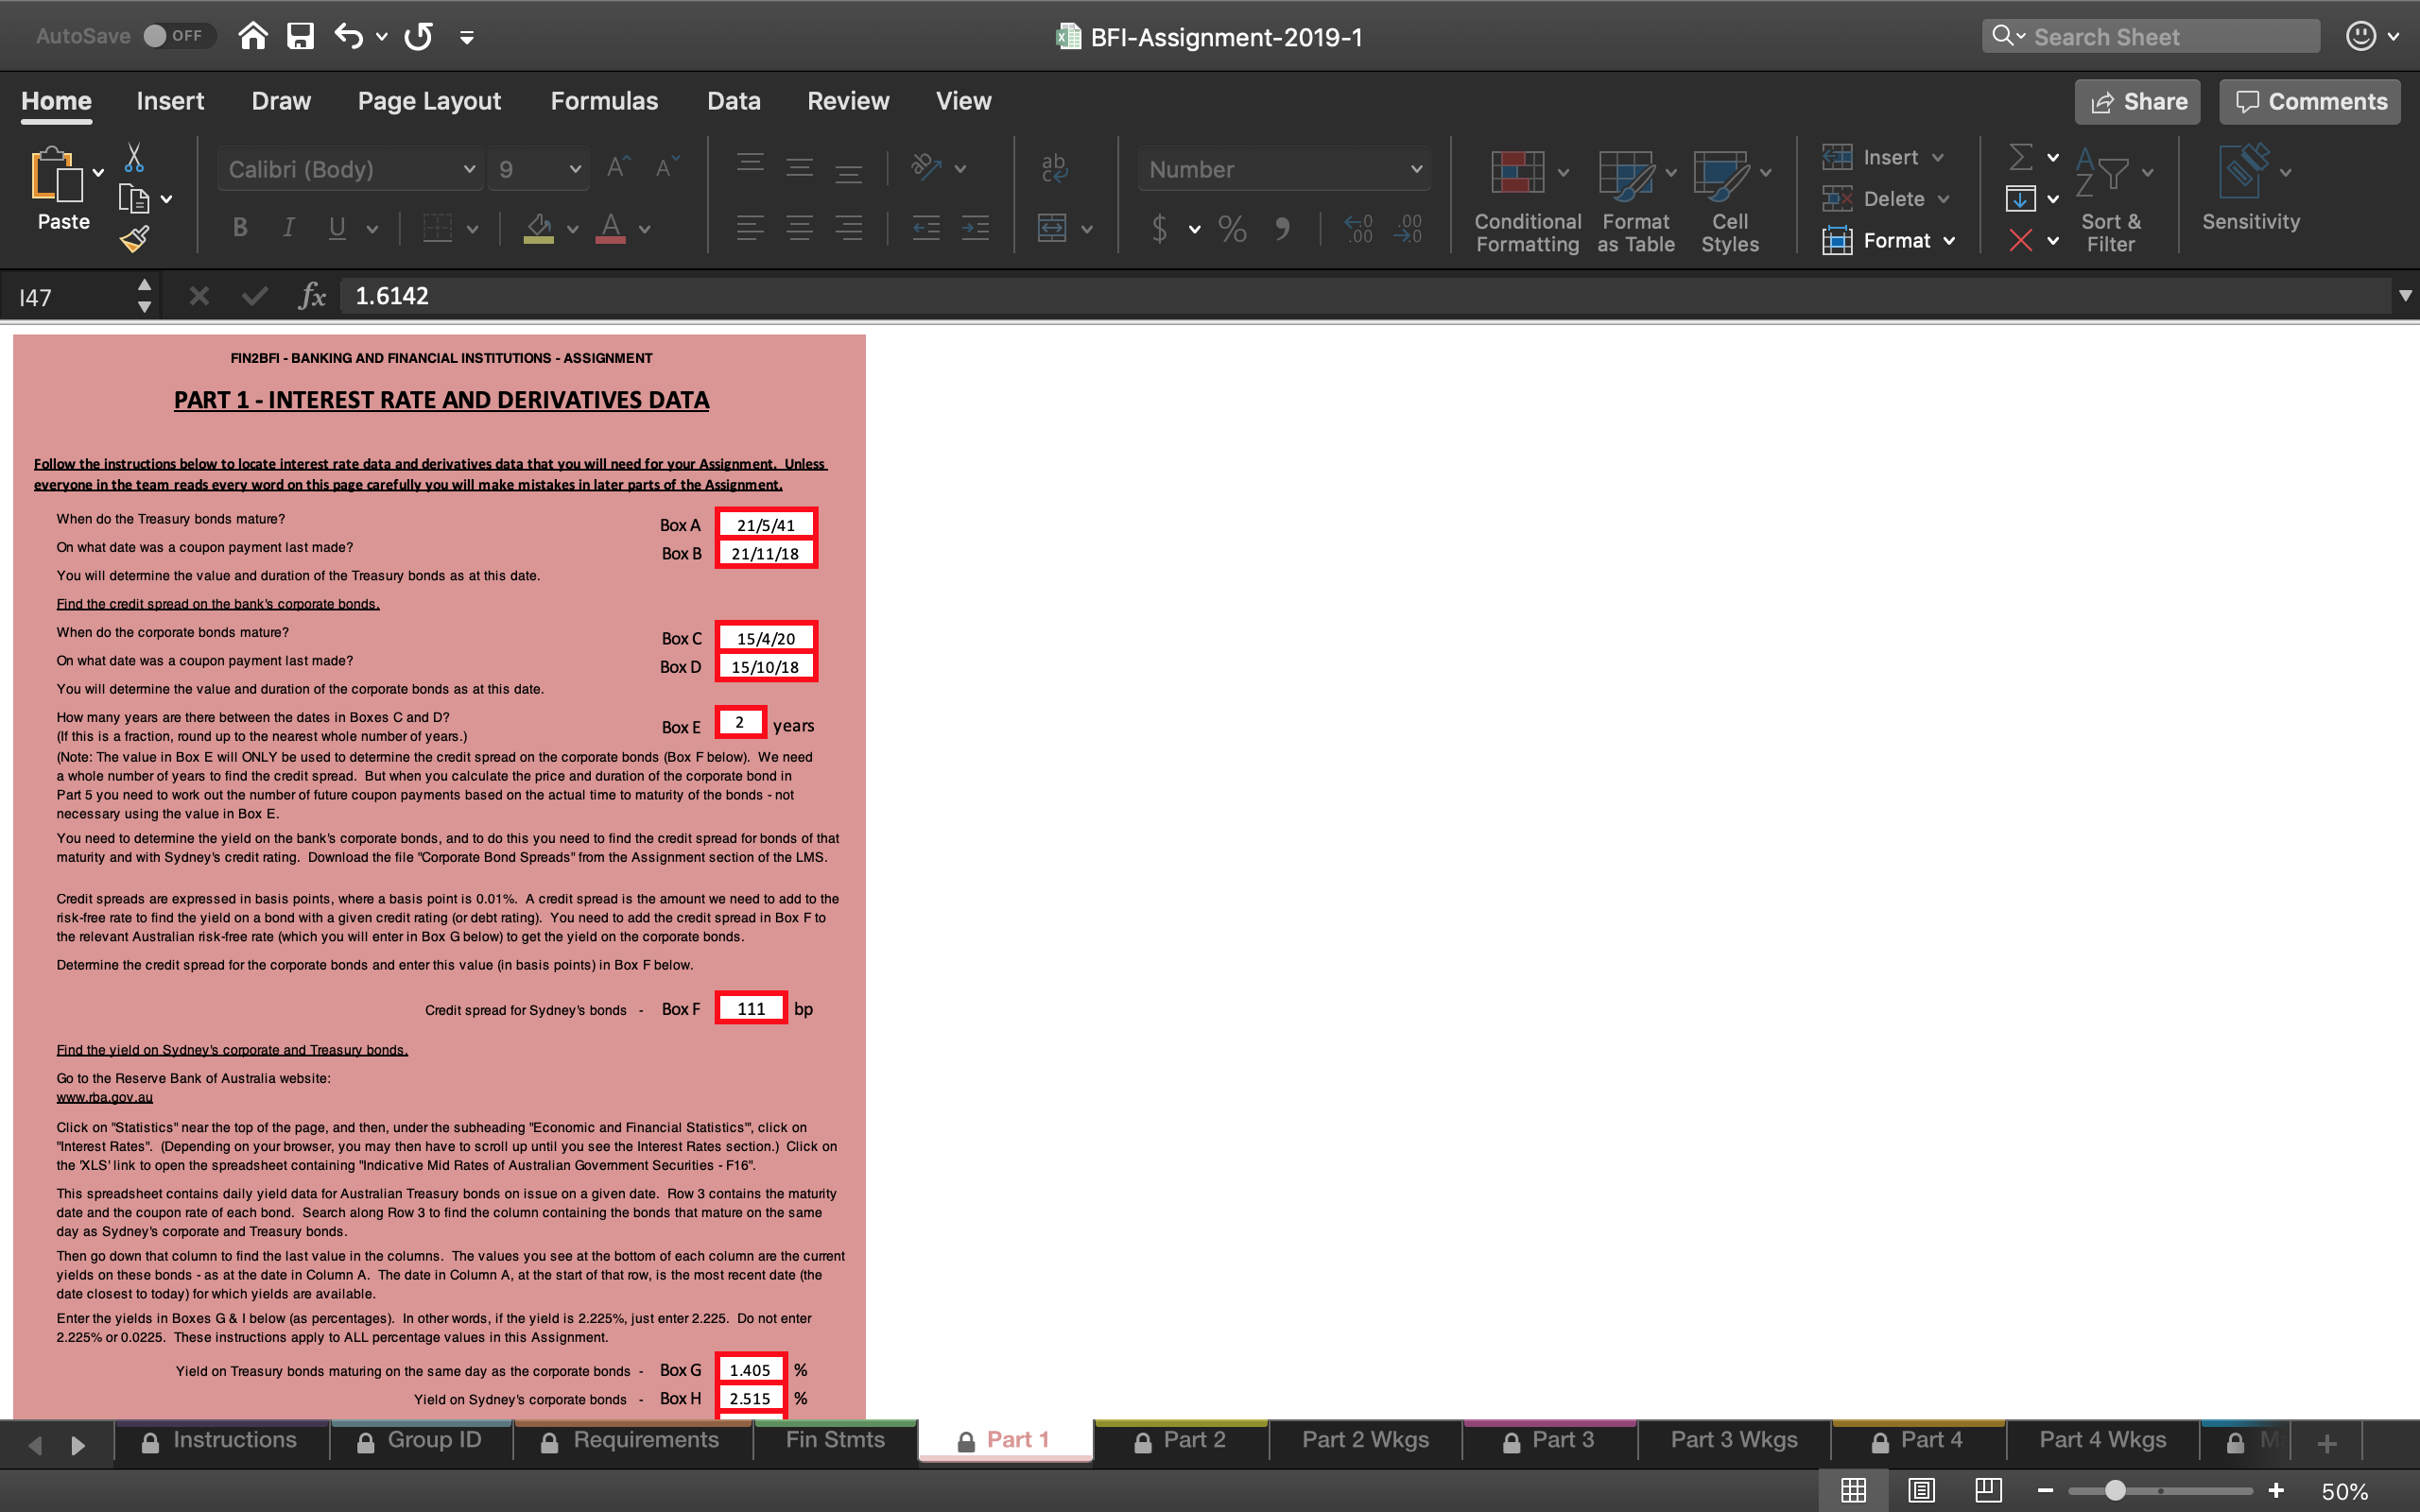Switch to the Formulas ribbon tab

pyautogui.click(x=604, y=100)
